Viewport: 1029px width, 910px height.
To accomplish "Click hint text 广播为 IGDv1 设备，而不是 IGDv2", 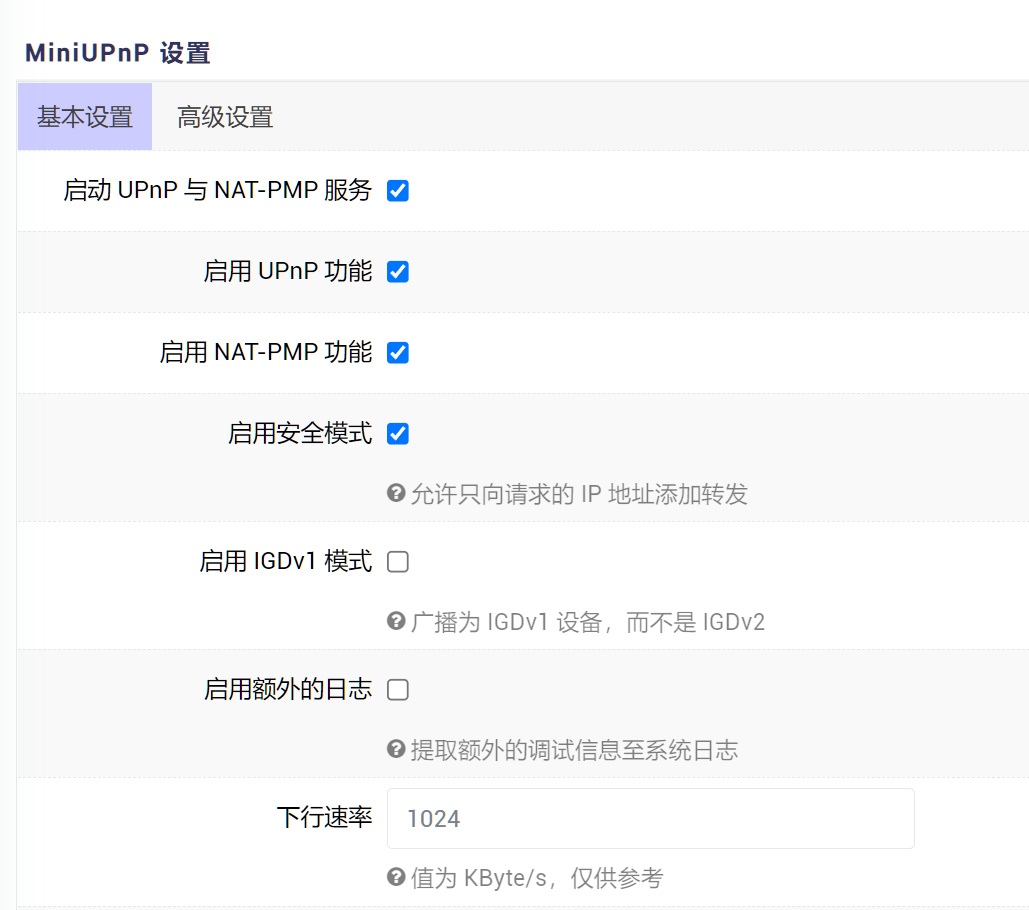I will [x=588, y=621].
